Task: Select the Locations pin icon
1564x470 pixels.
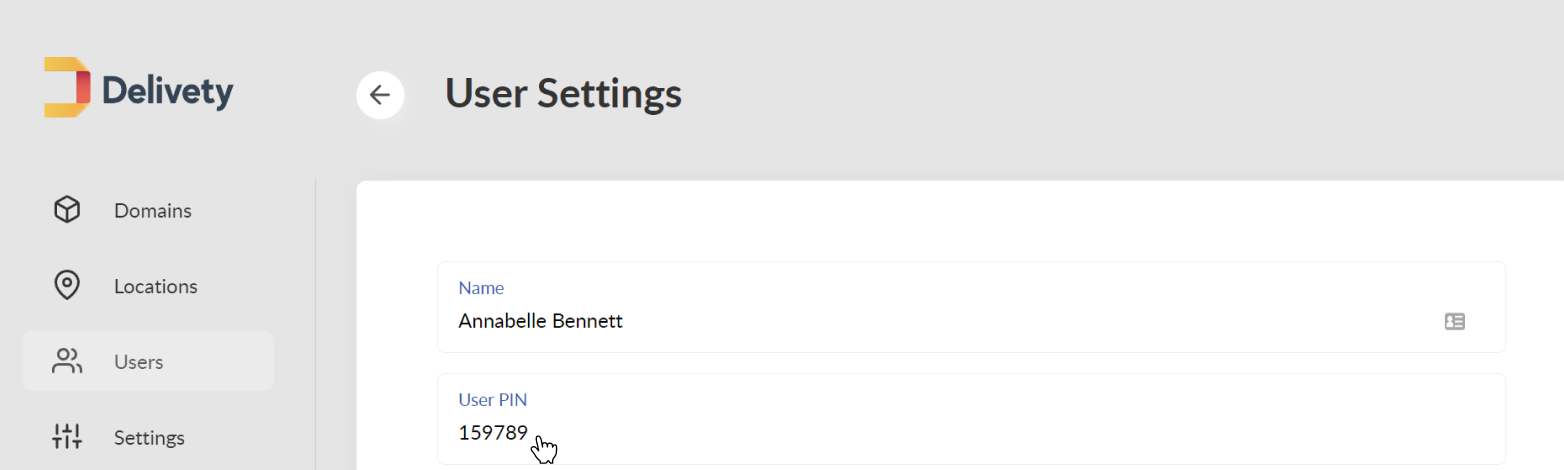Action: tap(67, 286)
